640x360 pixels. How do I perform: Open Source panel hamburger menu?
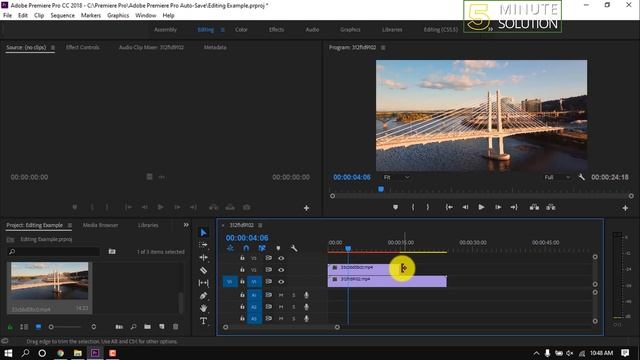point(53,48)
